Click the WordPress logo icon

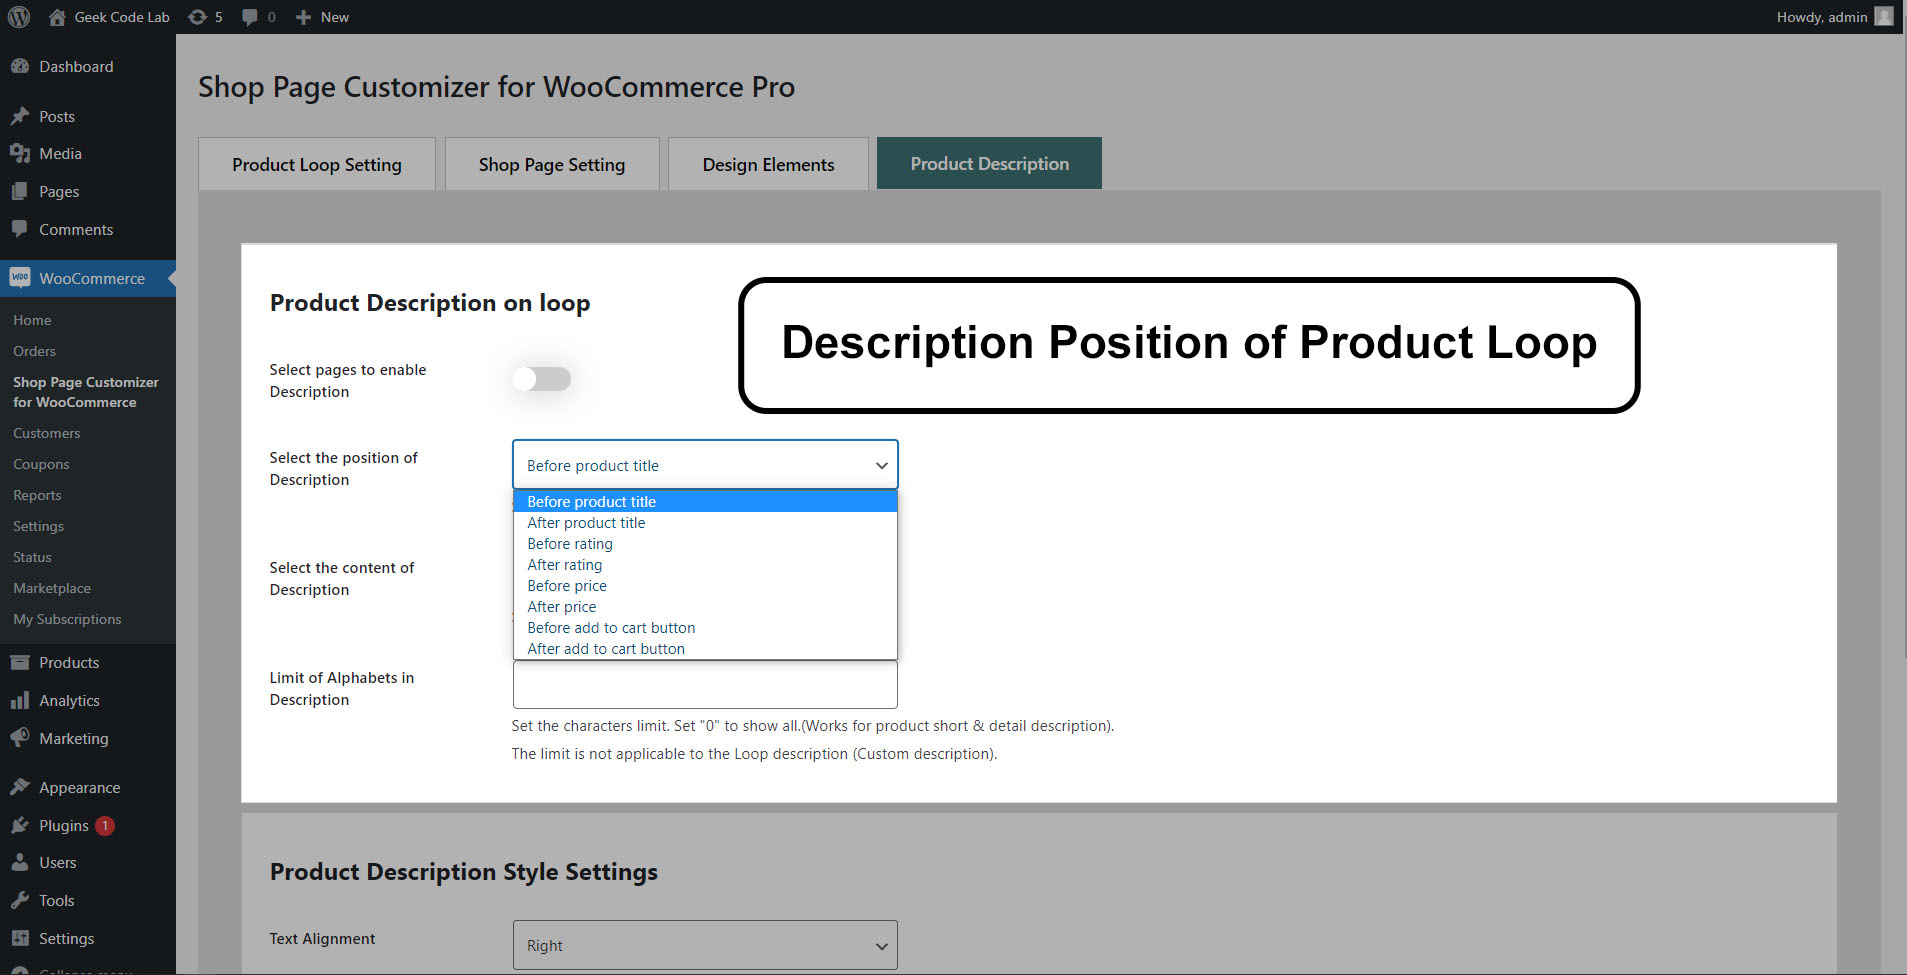click(19, 17)
